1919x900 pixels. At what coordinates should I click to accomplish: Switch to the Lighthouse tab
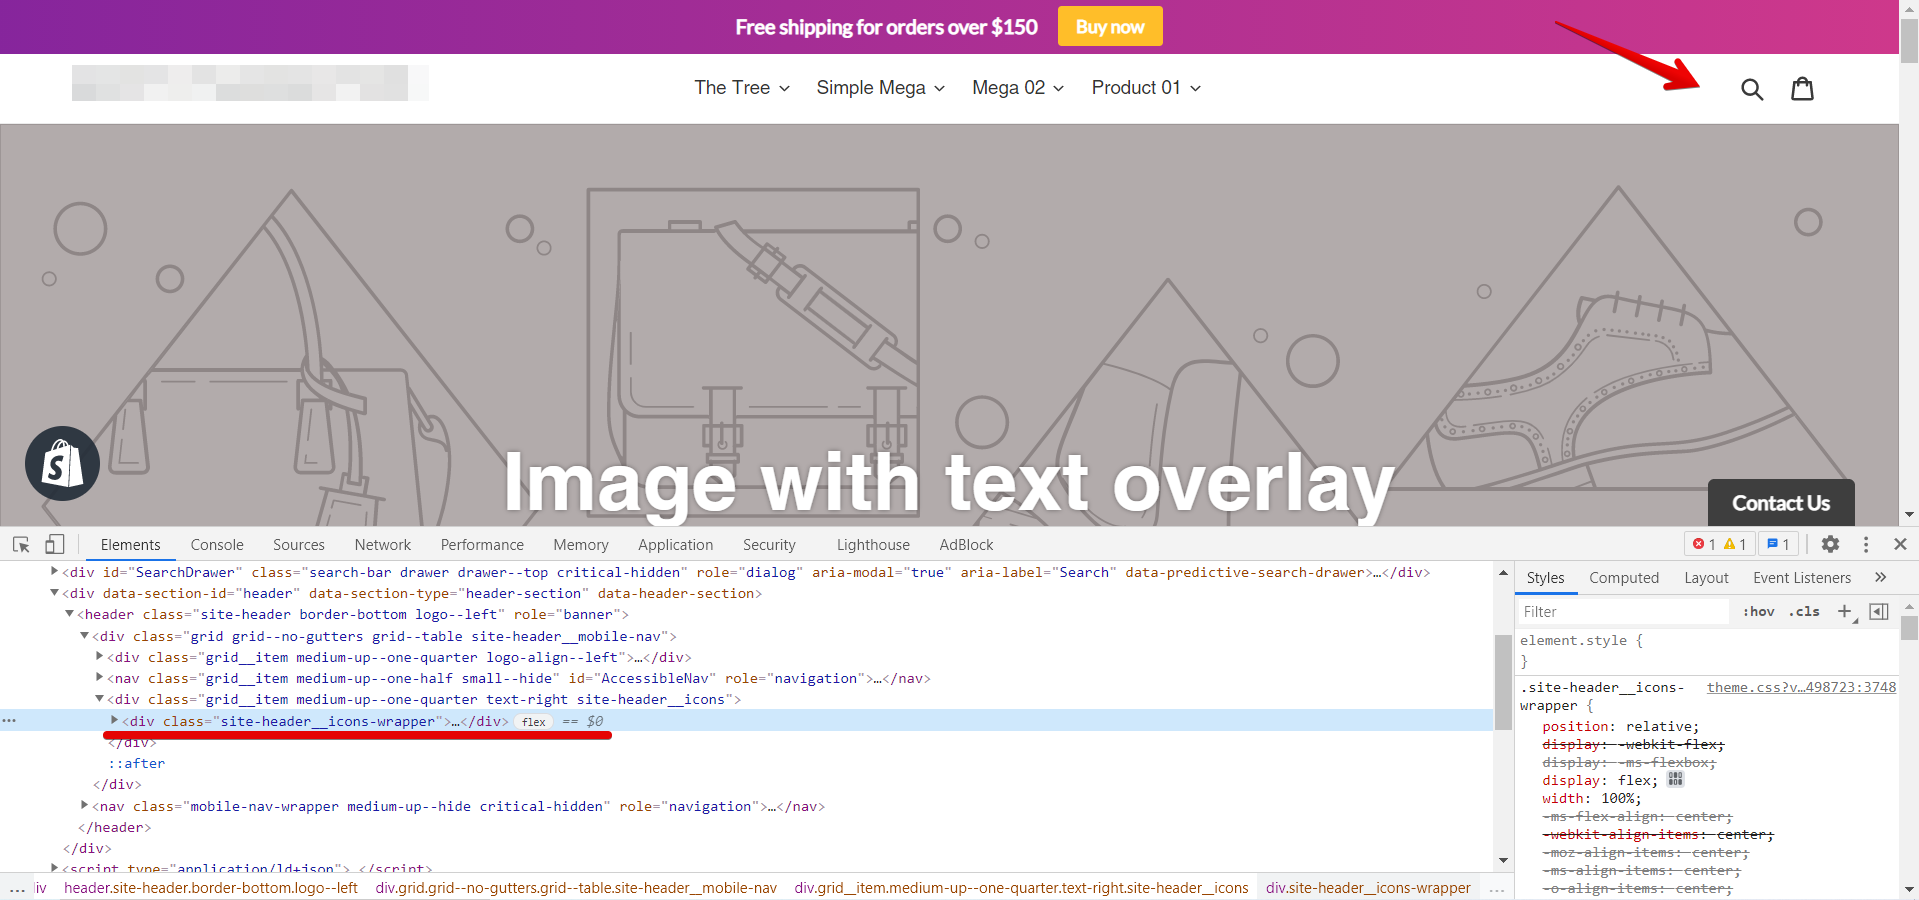click(873, 544)
